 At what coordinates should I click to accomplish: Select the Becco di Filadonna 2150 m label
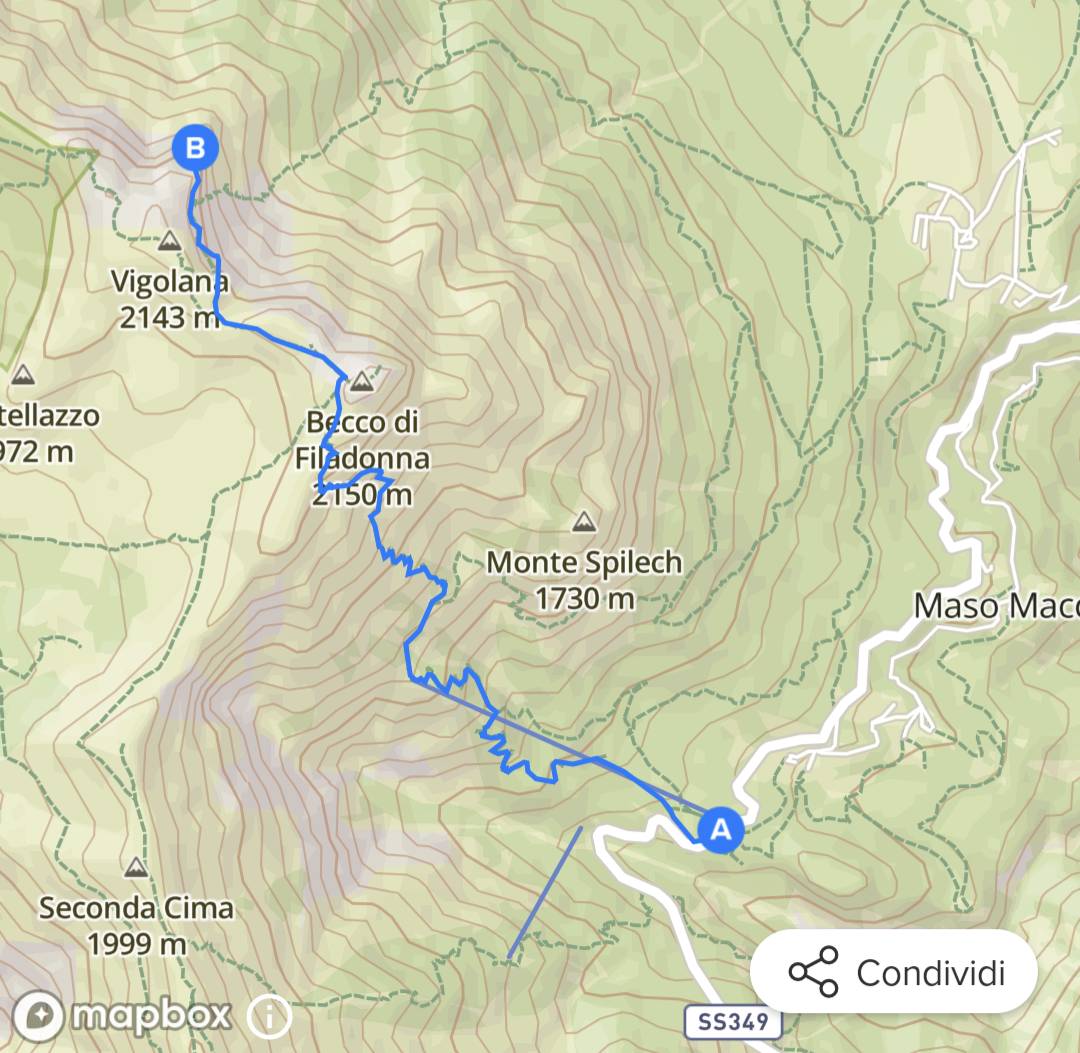[x=362, y=458]
